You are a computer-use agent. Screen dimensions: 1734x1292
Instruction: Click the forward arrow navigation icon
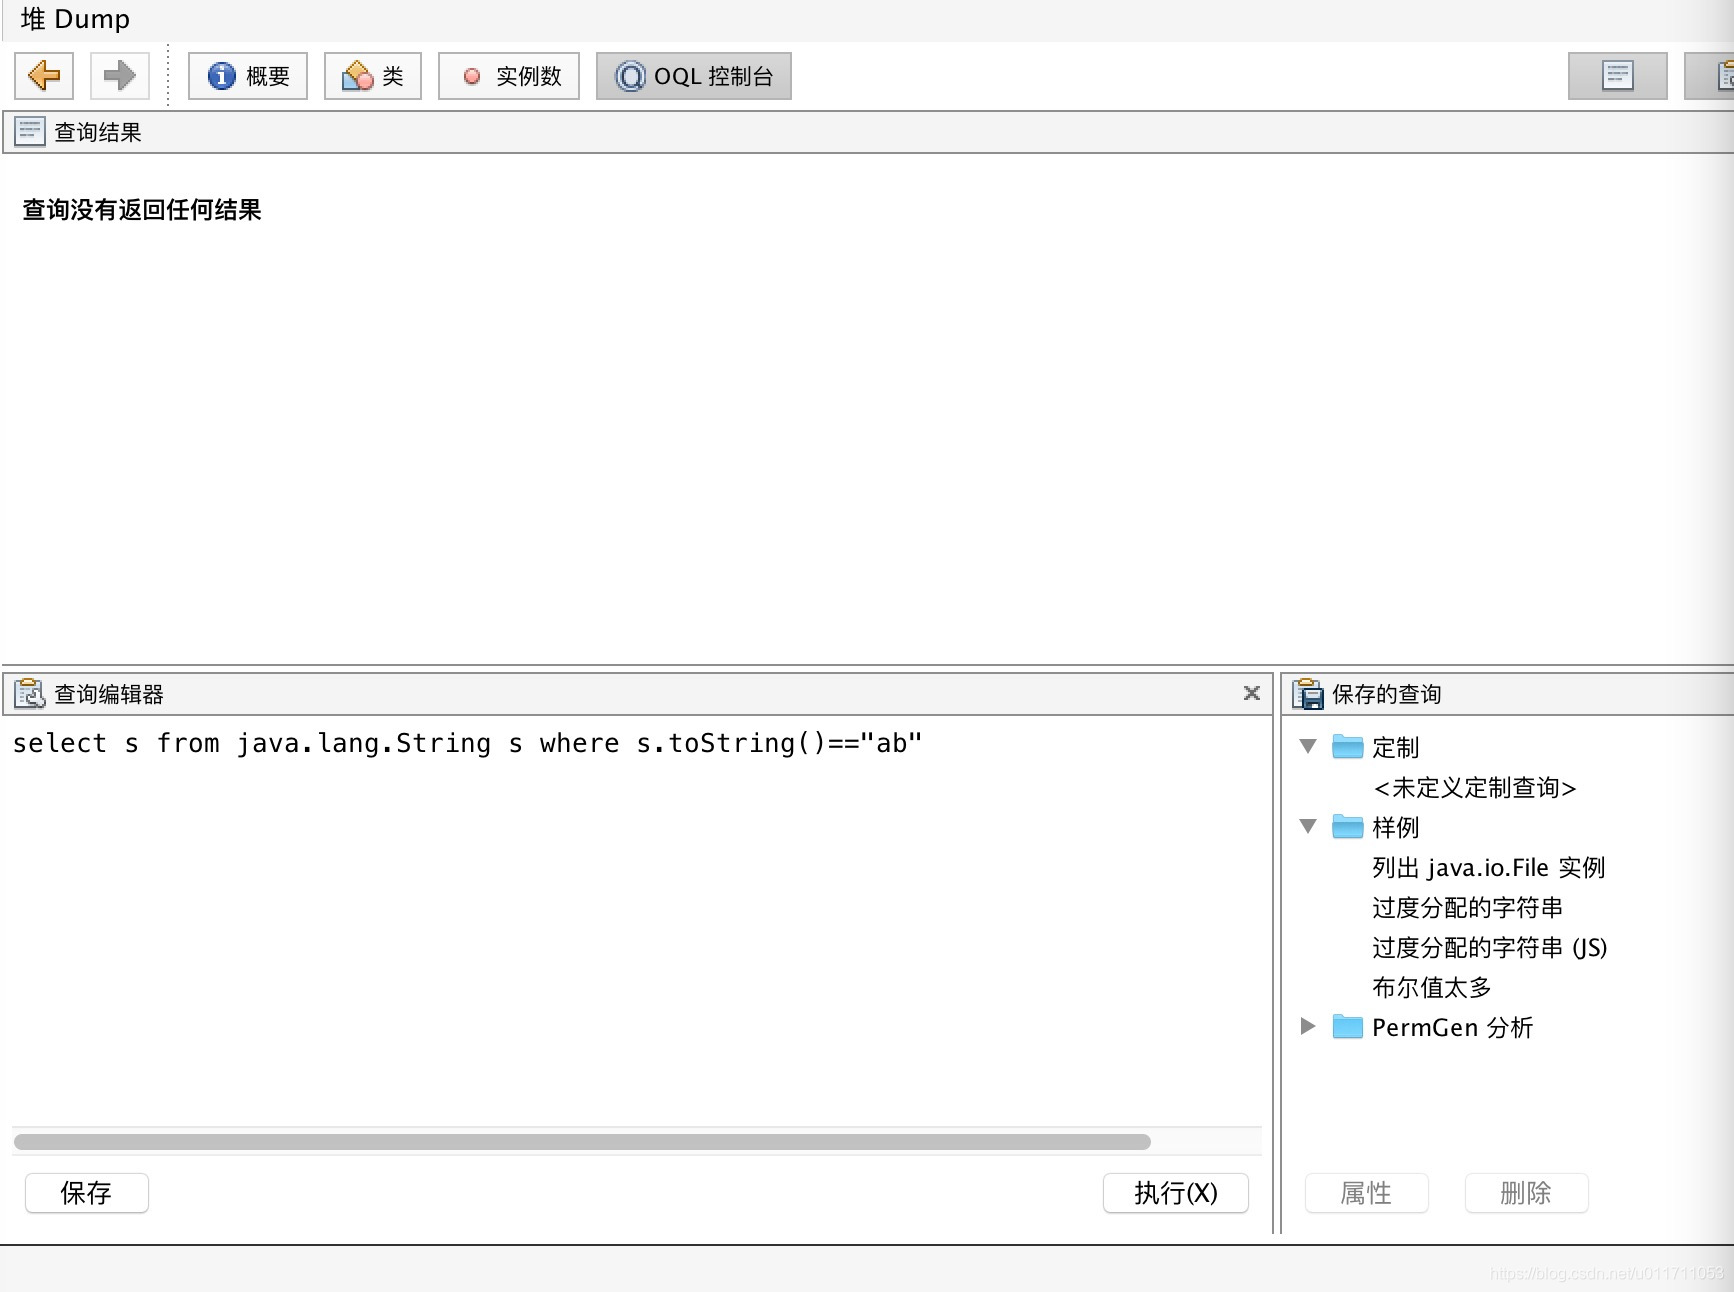pos(120,76)
